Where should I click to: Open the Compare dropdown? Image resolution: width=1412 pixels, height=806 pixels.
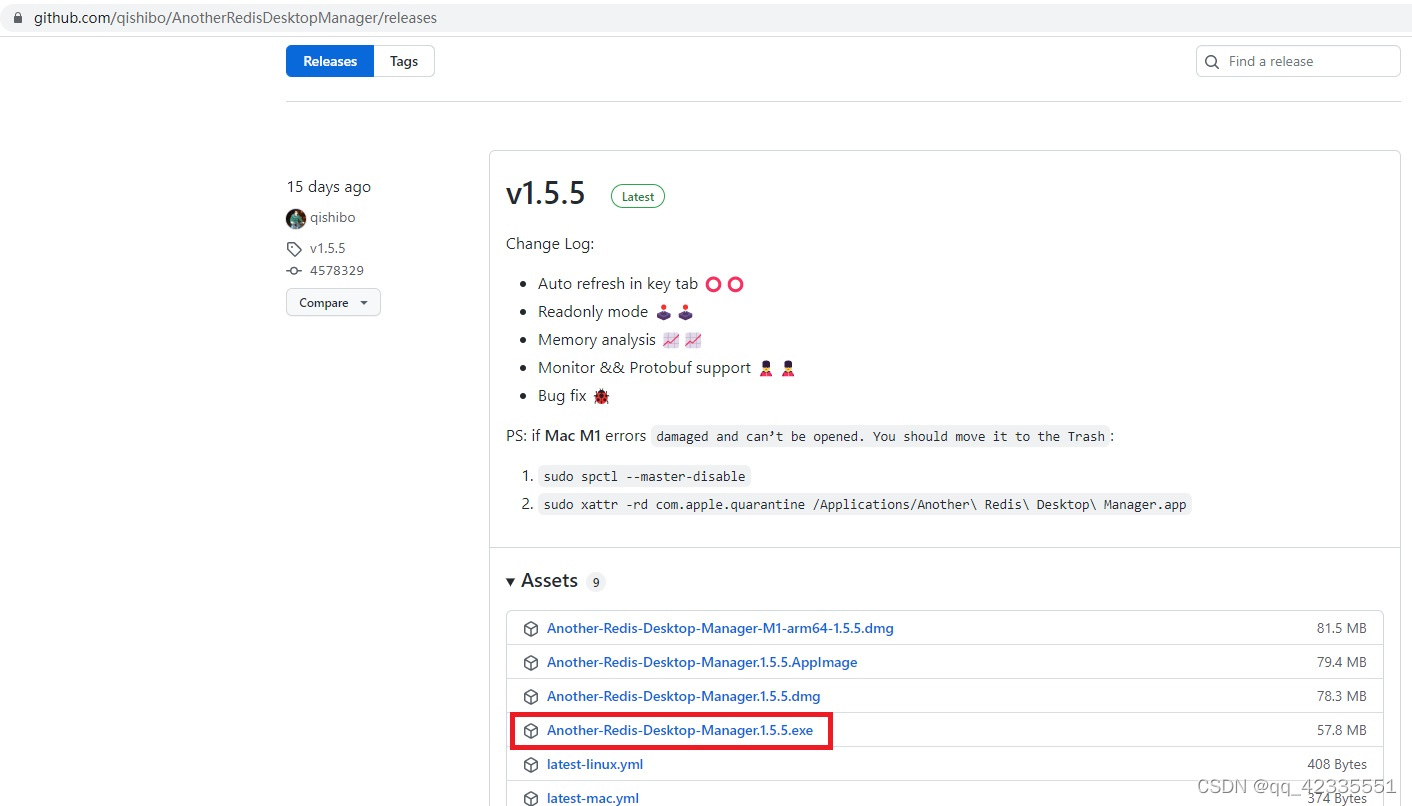(x=333, y=302)
